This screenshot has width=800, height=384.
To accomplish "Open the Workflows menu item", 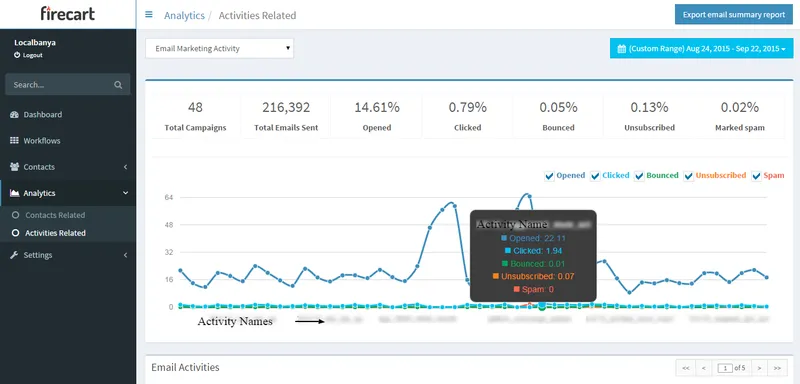I will (x=68, y=141).
